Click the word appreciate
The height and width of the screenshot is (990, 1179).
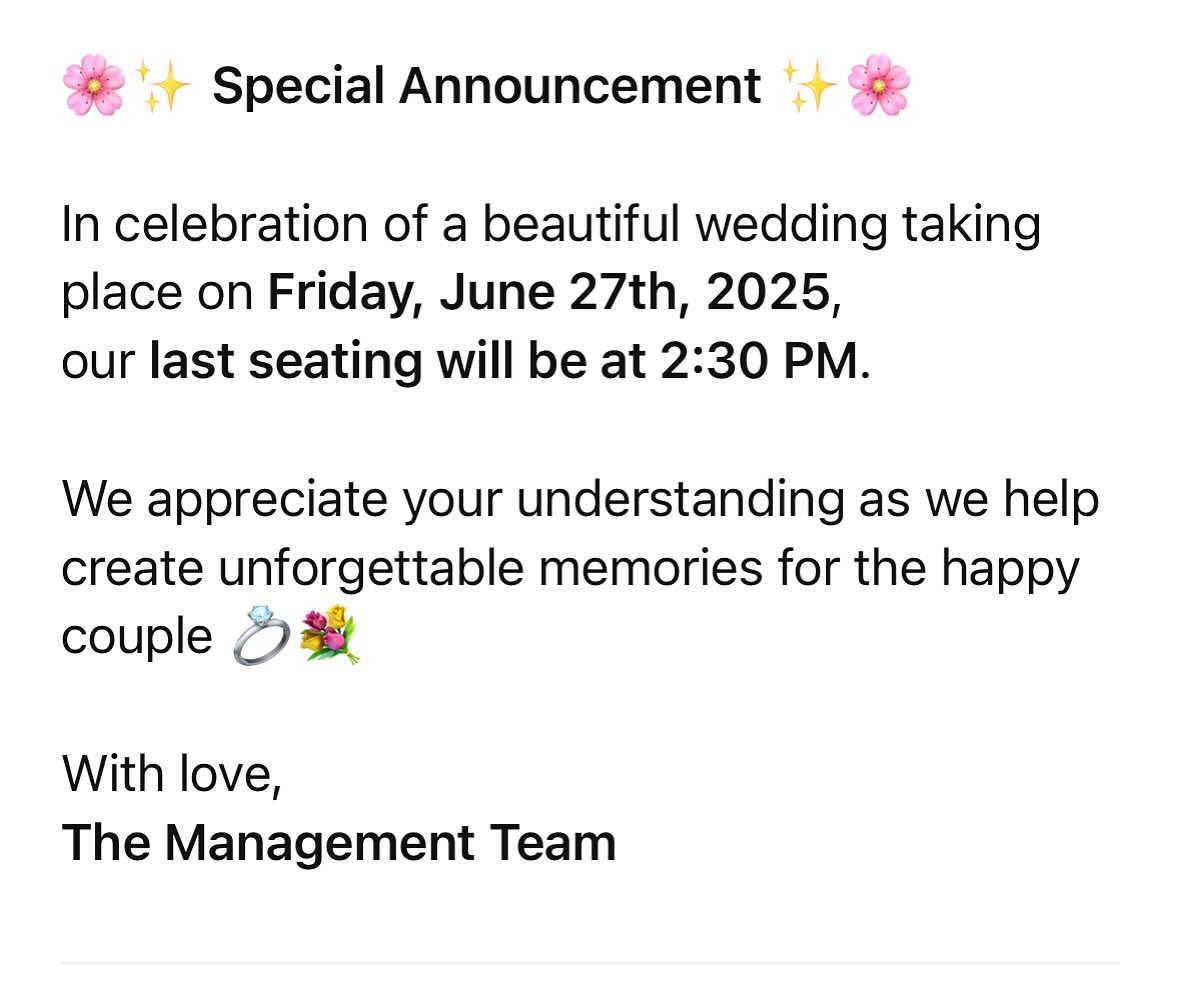pos(267,500)
